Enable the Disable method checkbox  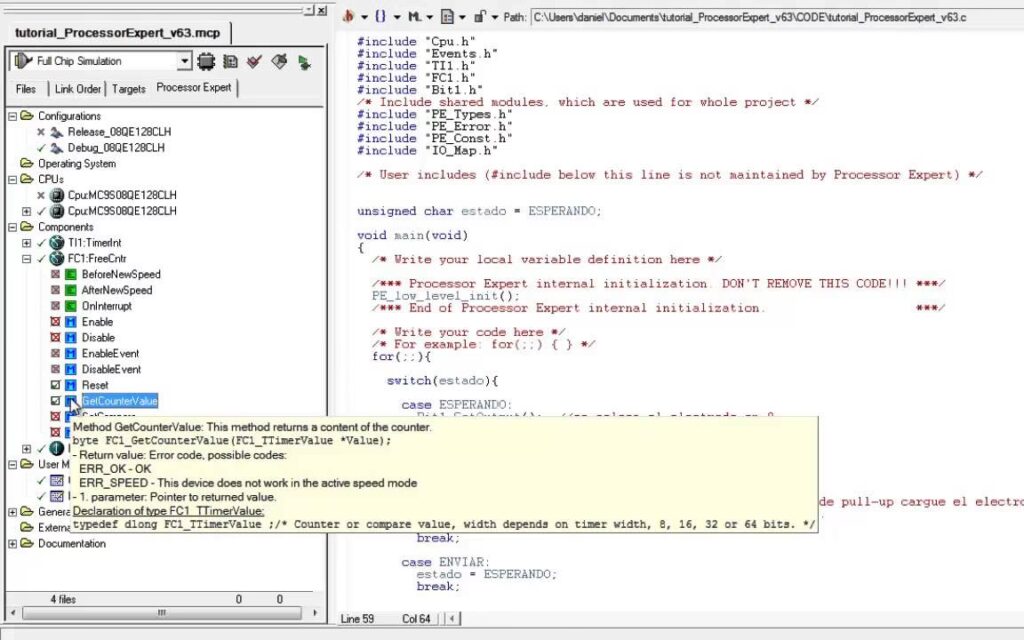56,338
